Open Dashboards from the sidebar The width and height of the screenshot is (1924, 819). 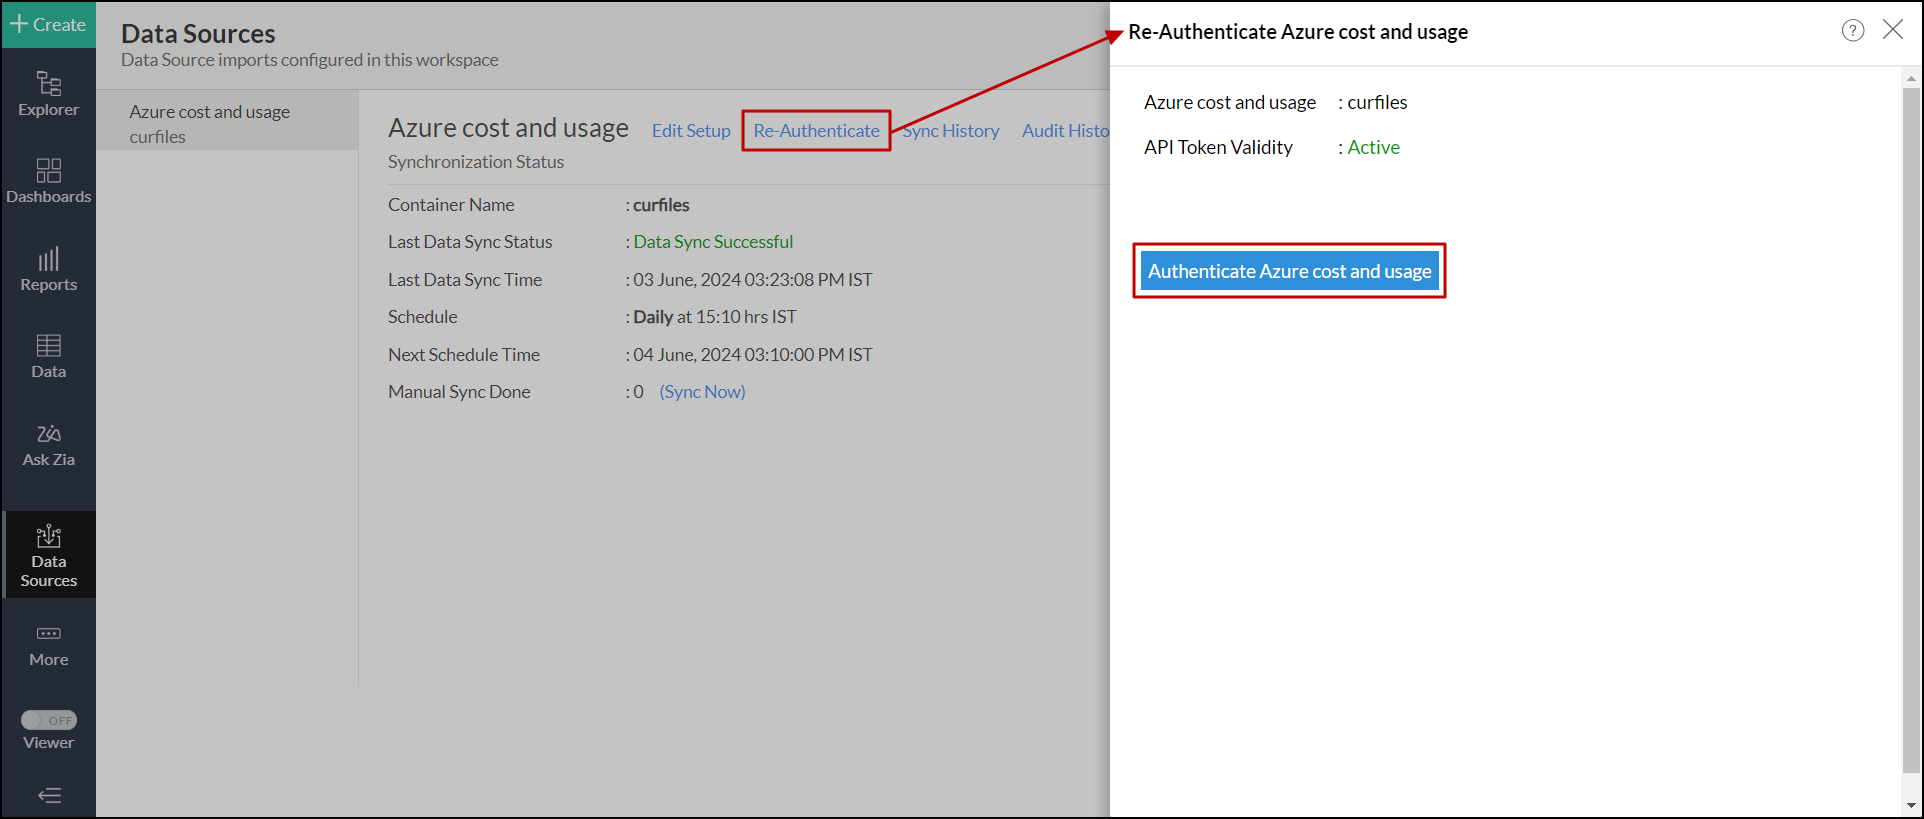[x=48, y=181]
